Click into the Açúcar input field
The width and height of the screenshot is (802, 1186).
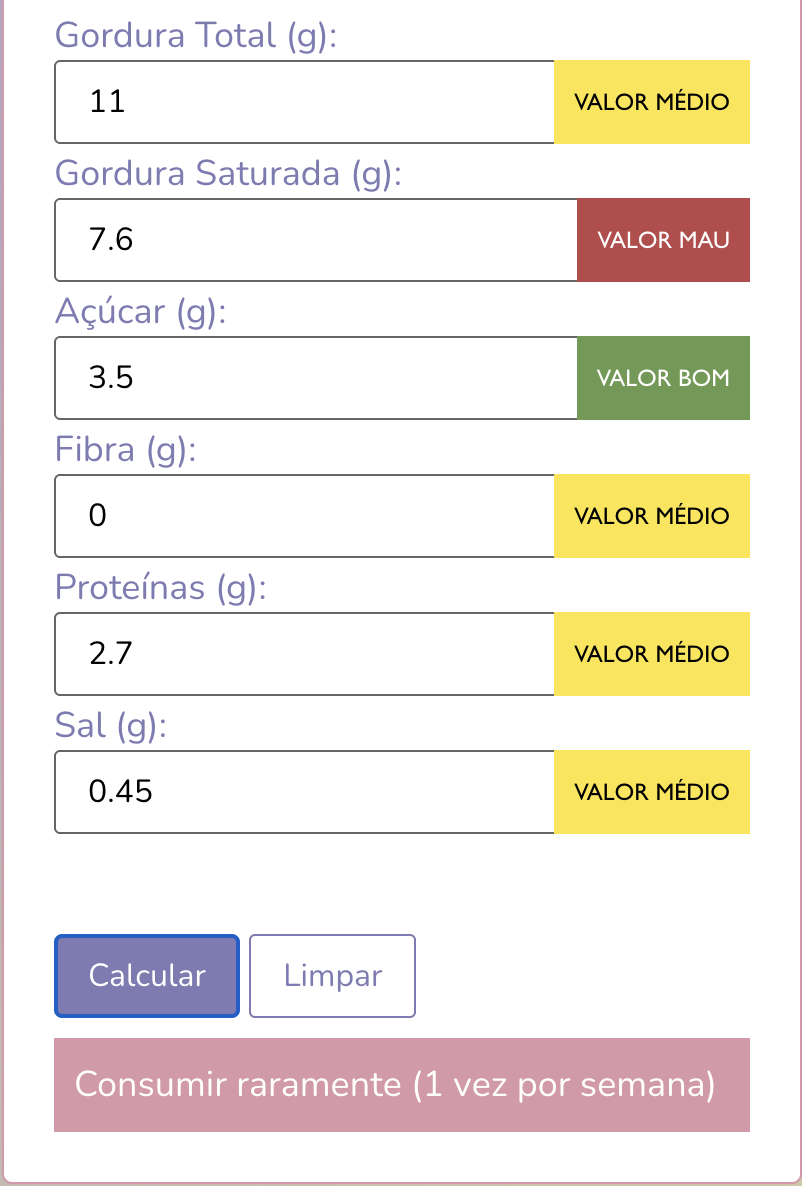[x=316, y=377]
